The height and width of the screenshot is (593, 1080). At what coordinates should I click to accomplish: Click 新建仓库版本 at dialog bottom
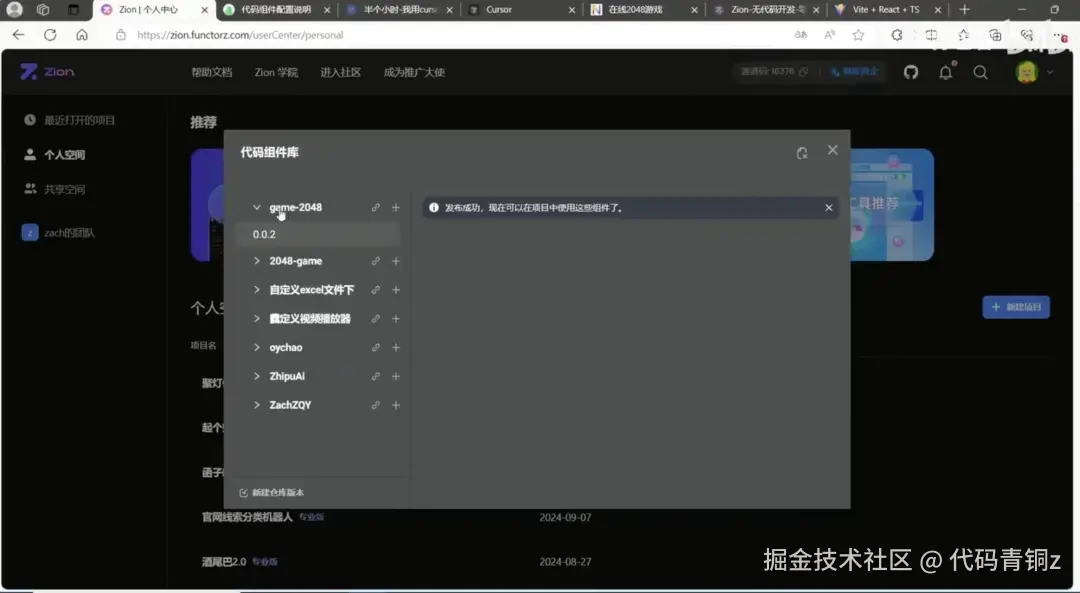[271, 492]
